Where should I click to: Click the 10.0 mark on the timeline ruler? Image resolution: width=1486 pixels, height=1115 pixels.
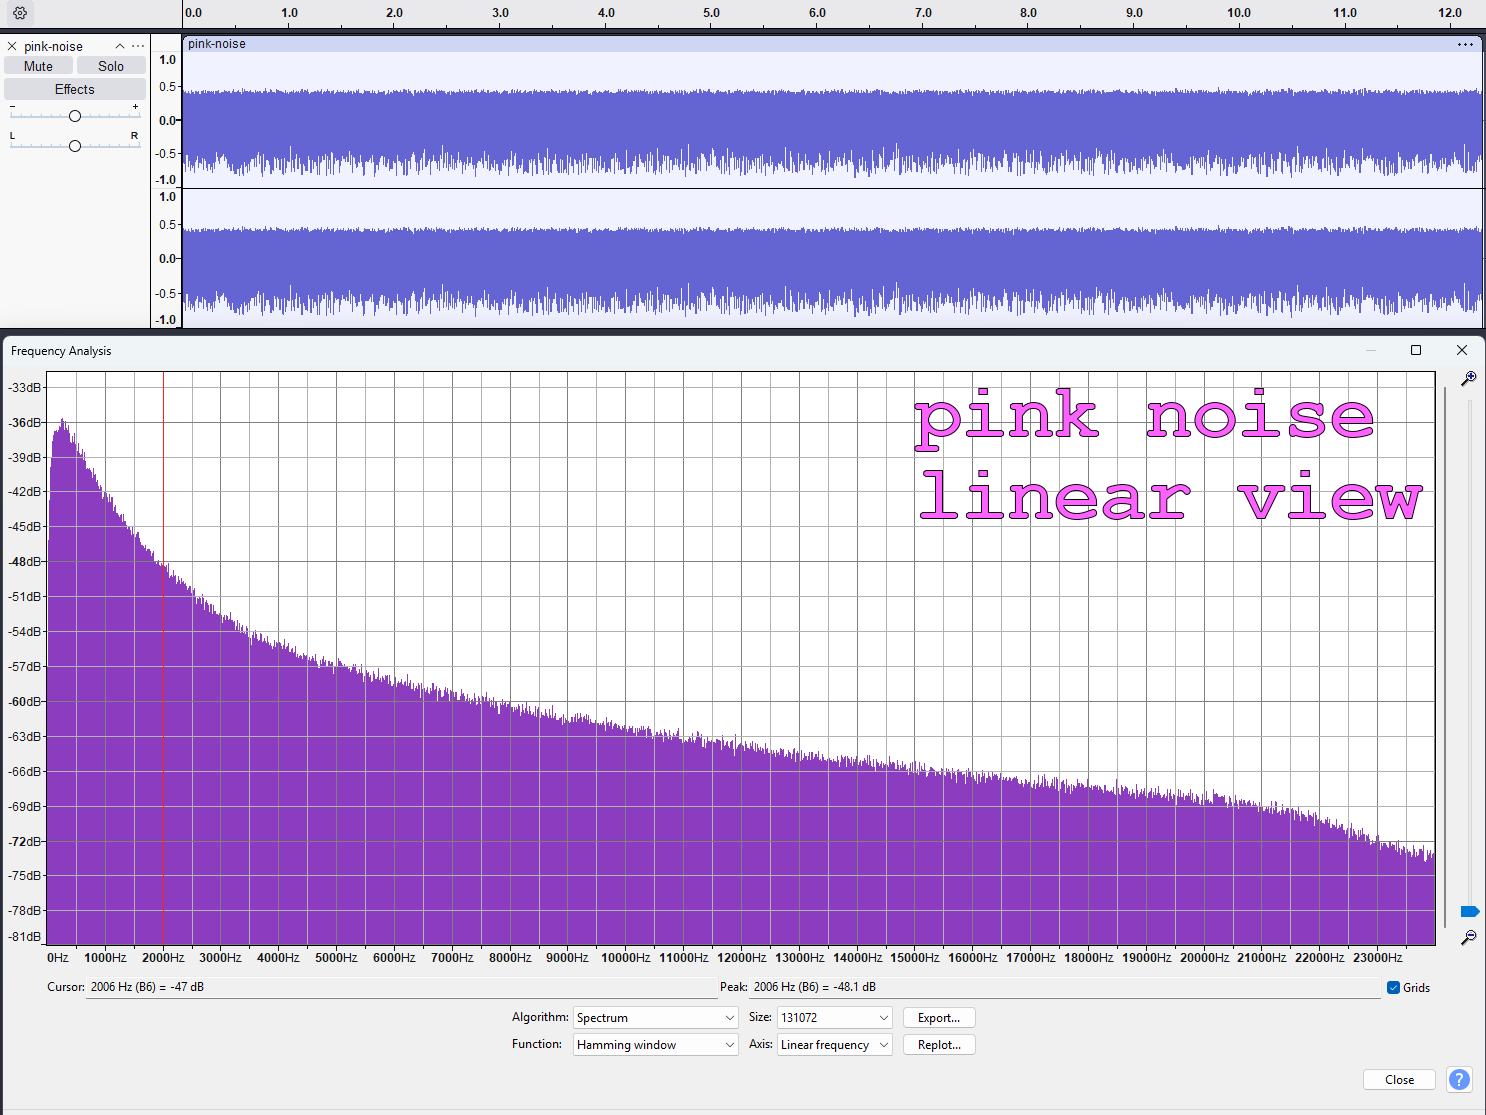tap(1239, 13)
